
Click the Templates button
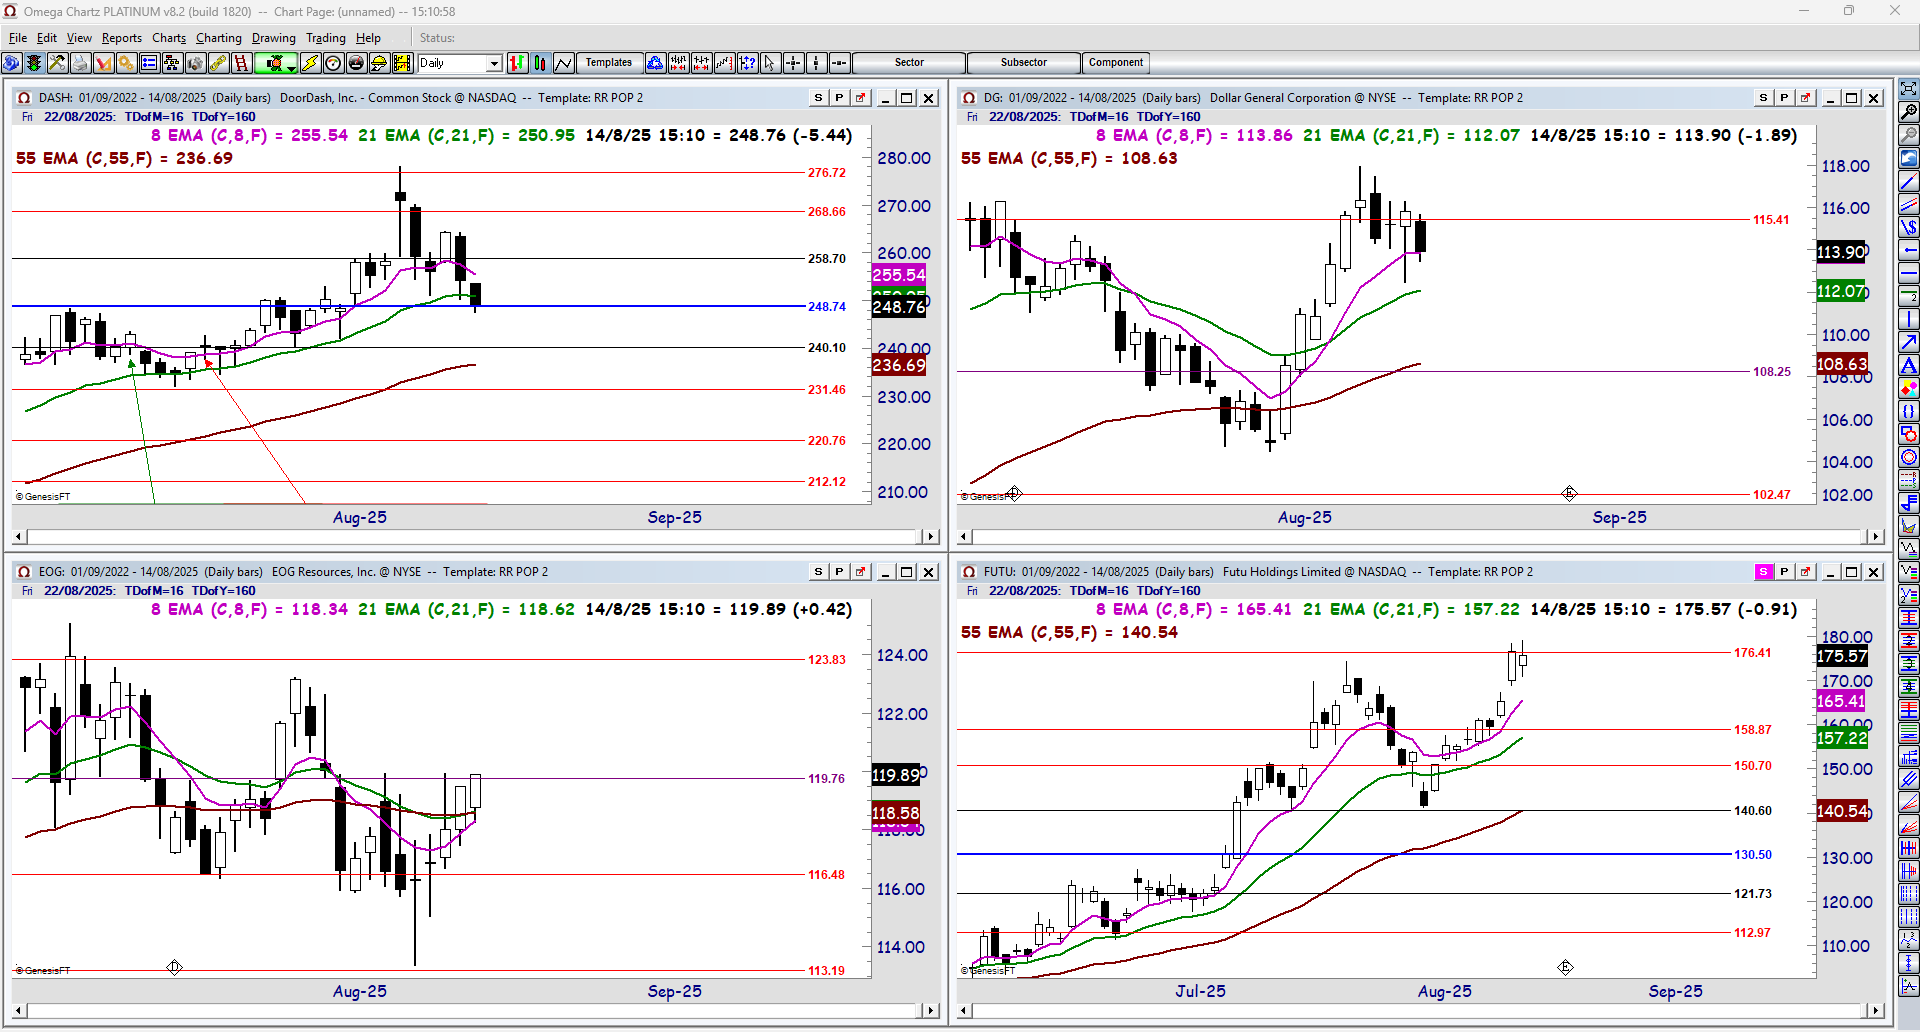click(609, 63)
